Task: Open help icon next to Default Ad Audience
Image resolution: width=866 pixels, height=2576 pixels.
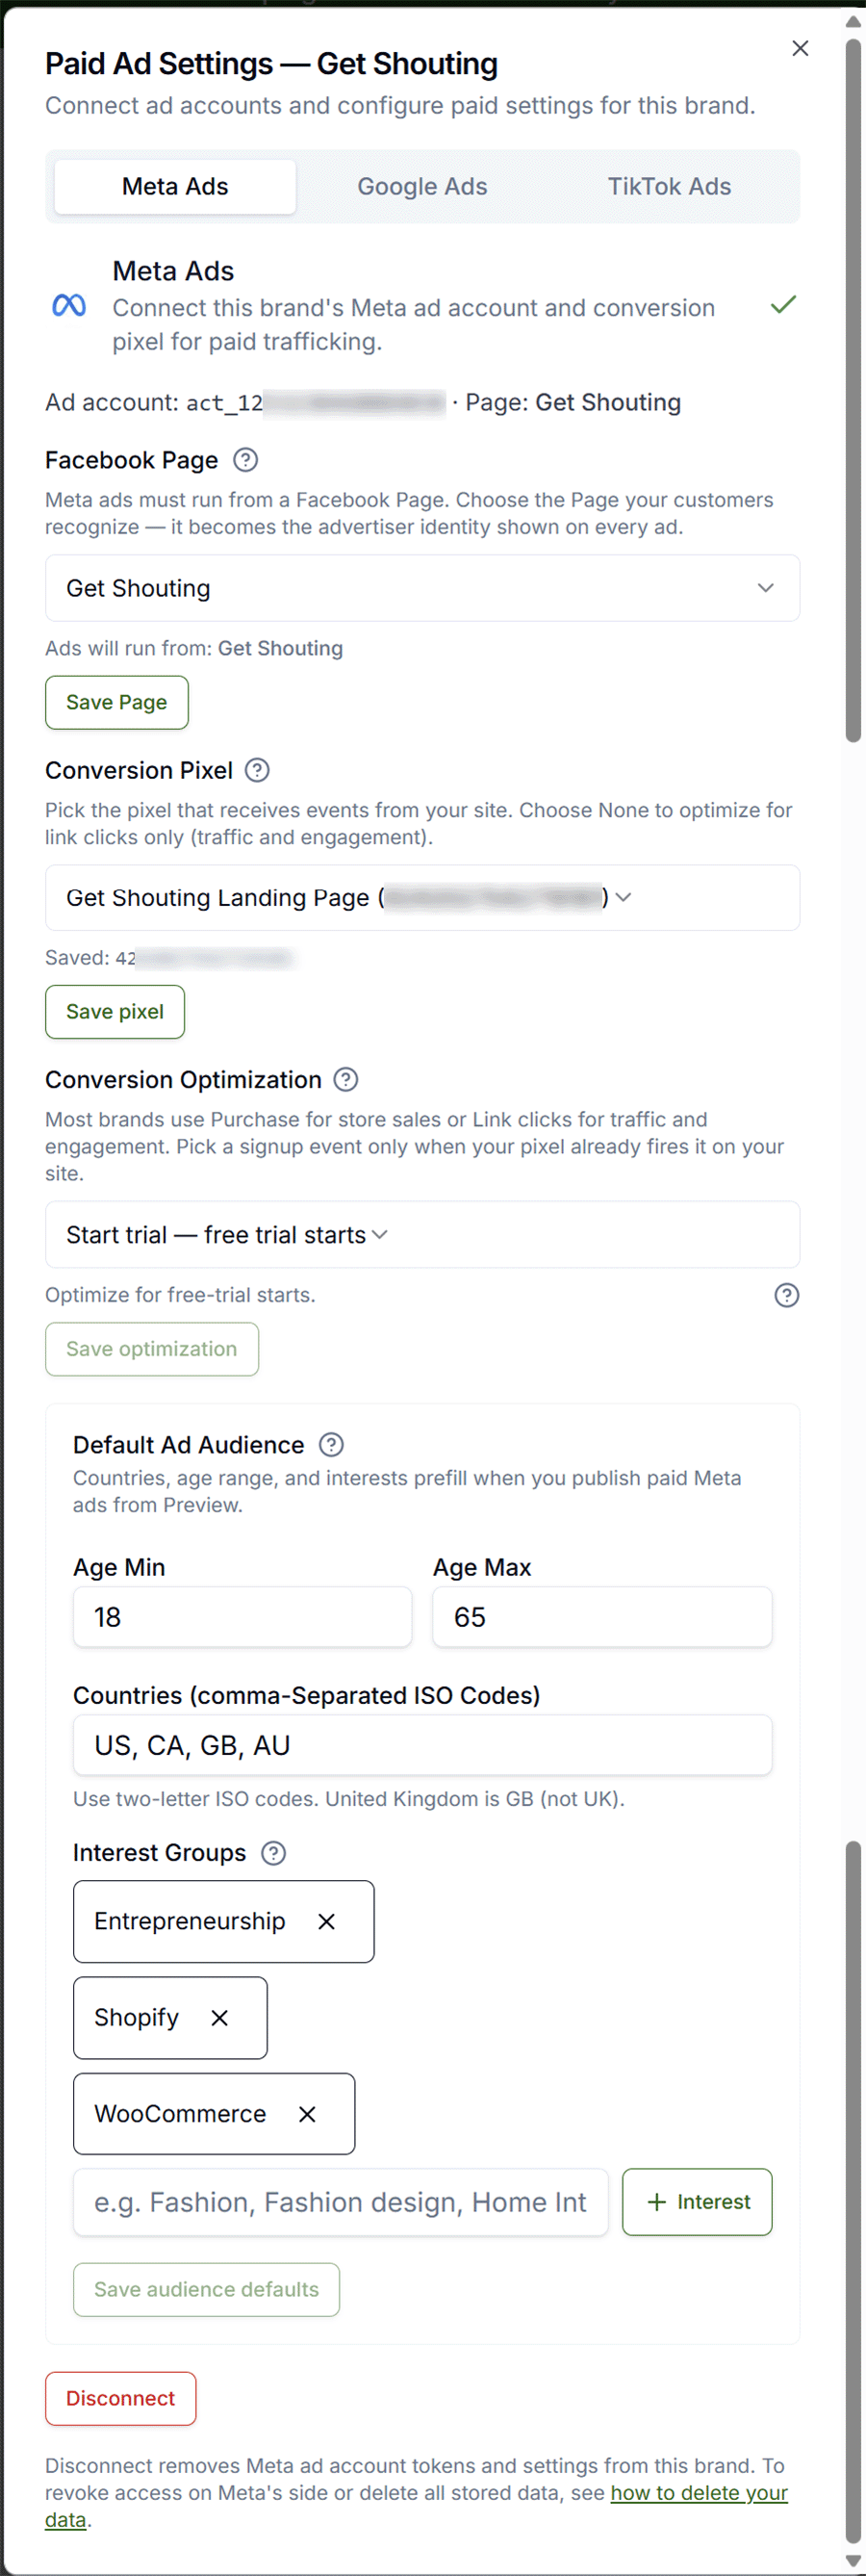Action: click(331, 1444)
